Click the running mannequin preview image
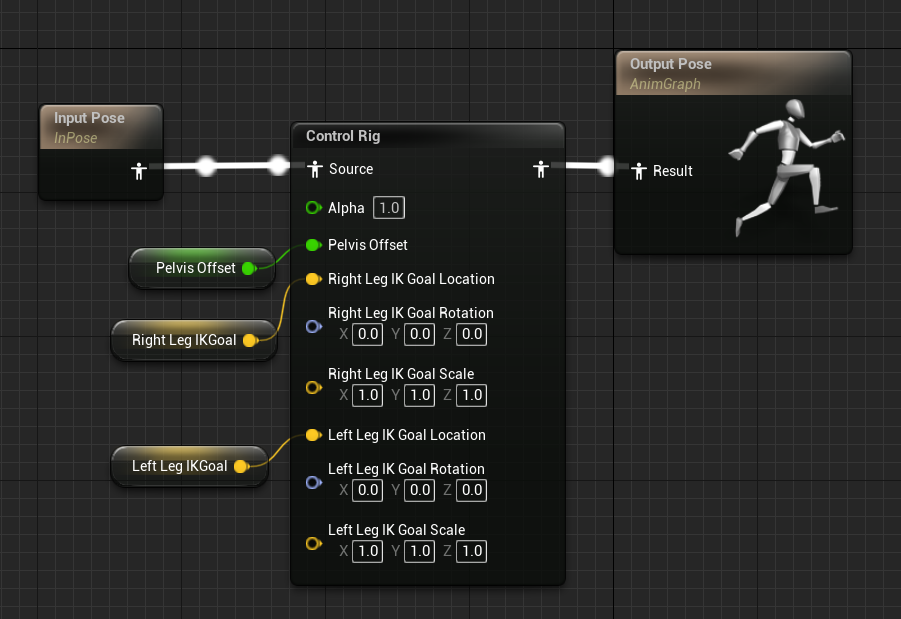Viewport: 901px width, 619px height. (x=787, y=167)
